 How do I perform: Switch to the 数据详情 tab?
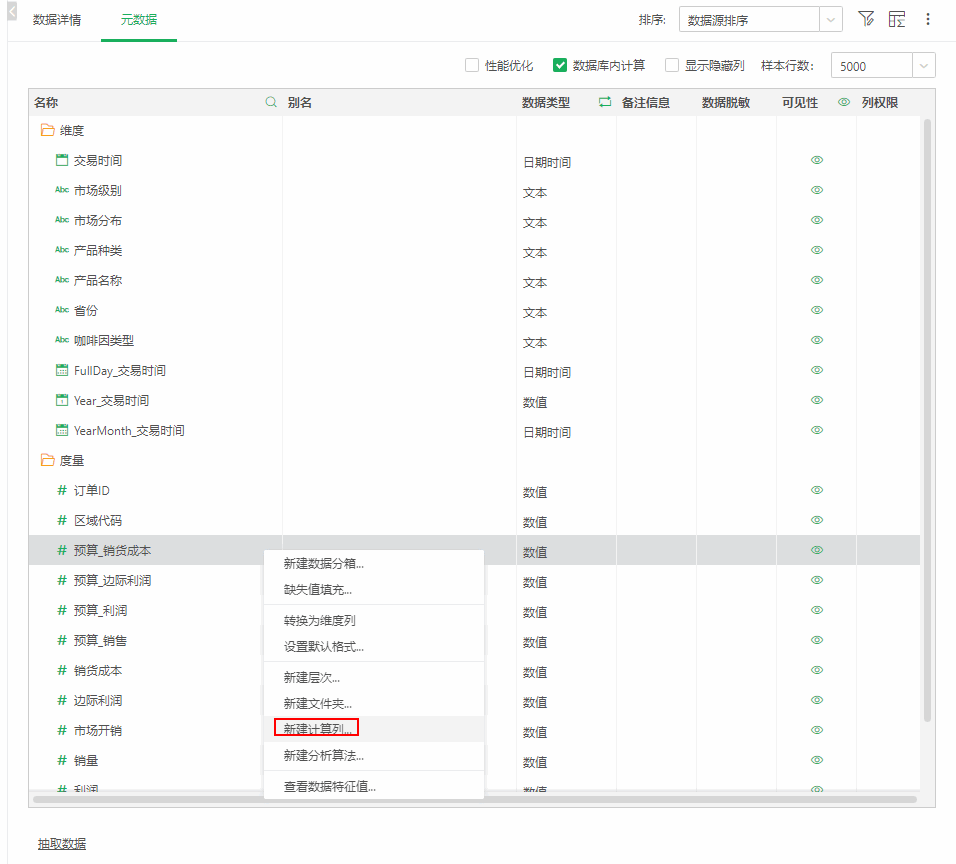(57, 20)
